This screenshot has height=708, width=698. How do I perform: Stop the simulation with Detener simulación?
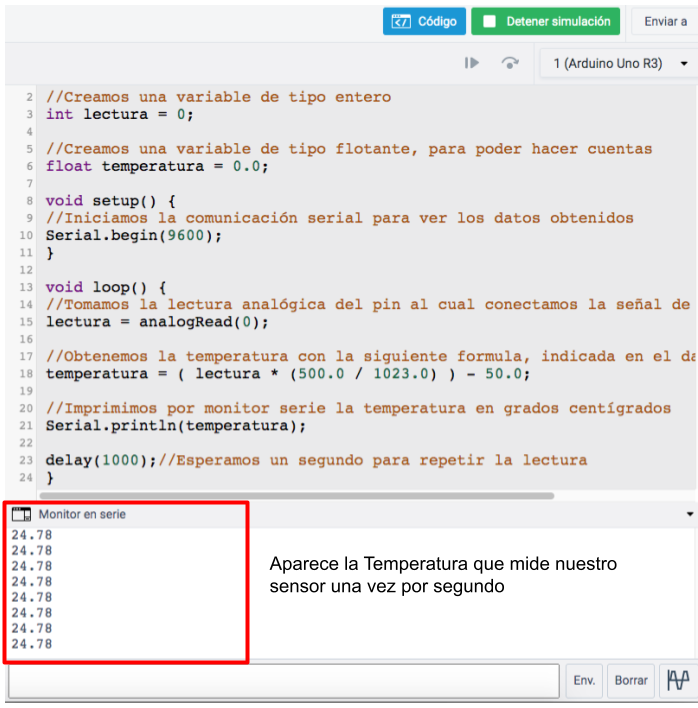pos(545,21)
